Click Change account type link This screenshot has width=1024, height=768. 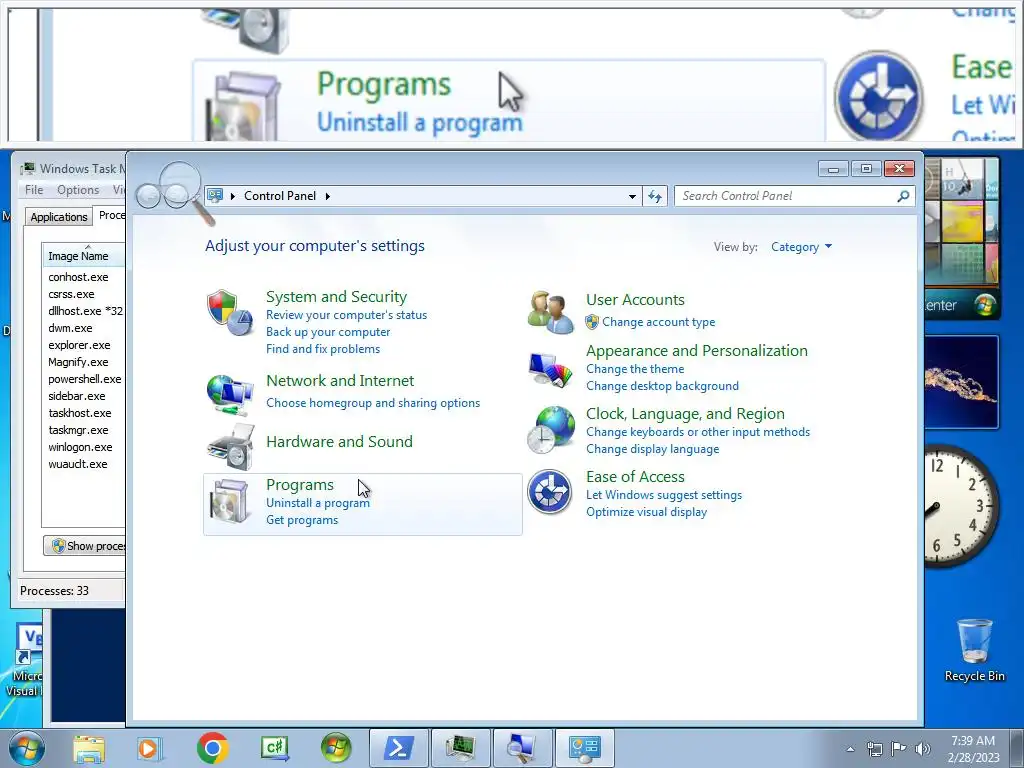[x=658, y=322]
